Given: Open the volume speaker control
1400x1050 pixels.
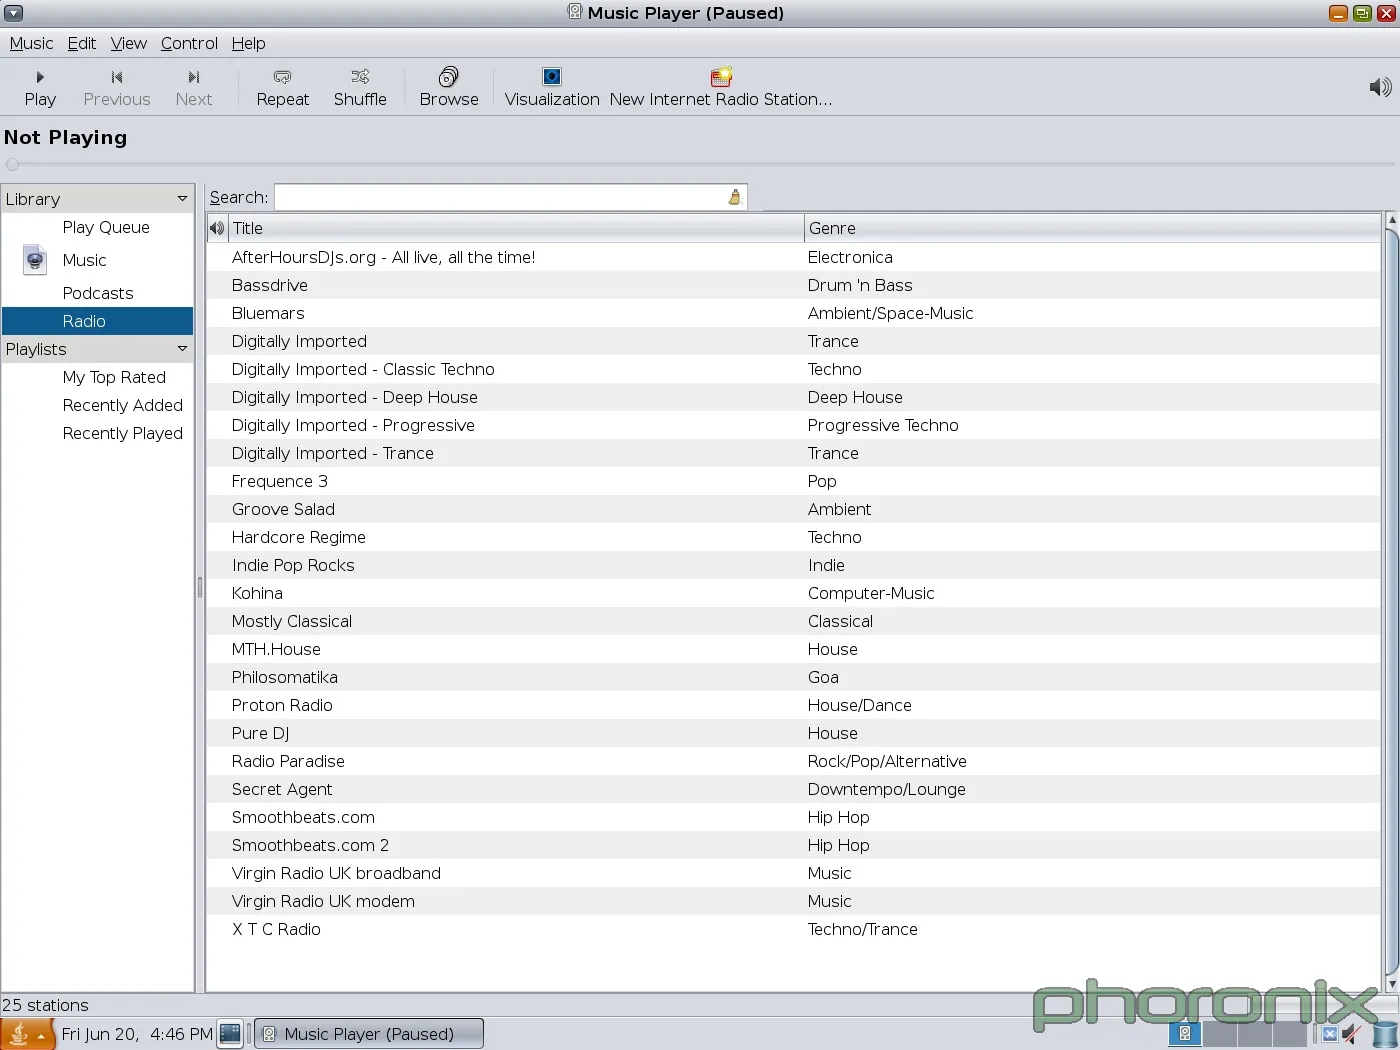Looking at the screenshot, I should tap(1380, 87).
